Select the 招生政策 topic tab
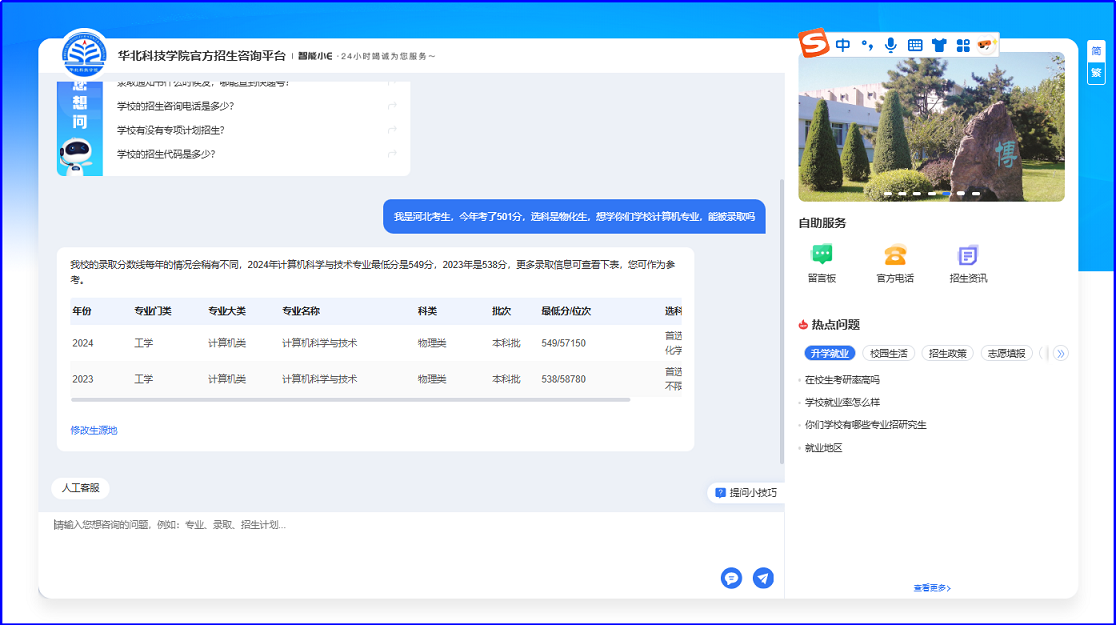The width and height of the screenshot is (1116, 625). click(x=947, y=353)
